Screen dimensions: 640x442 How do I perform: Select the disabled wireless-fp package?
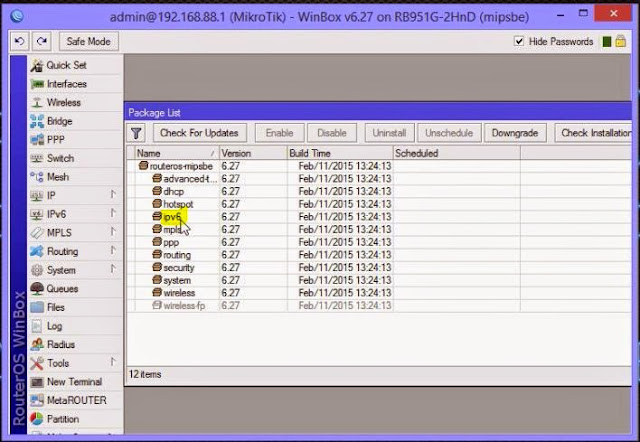(379, 306)
